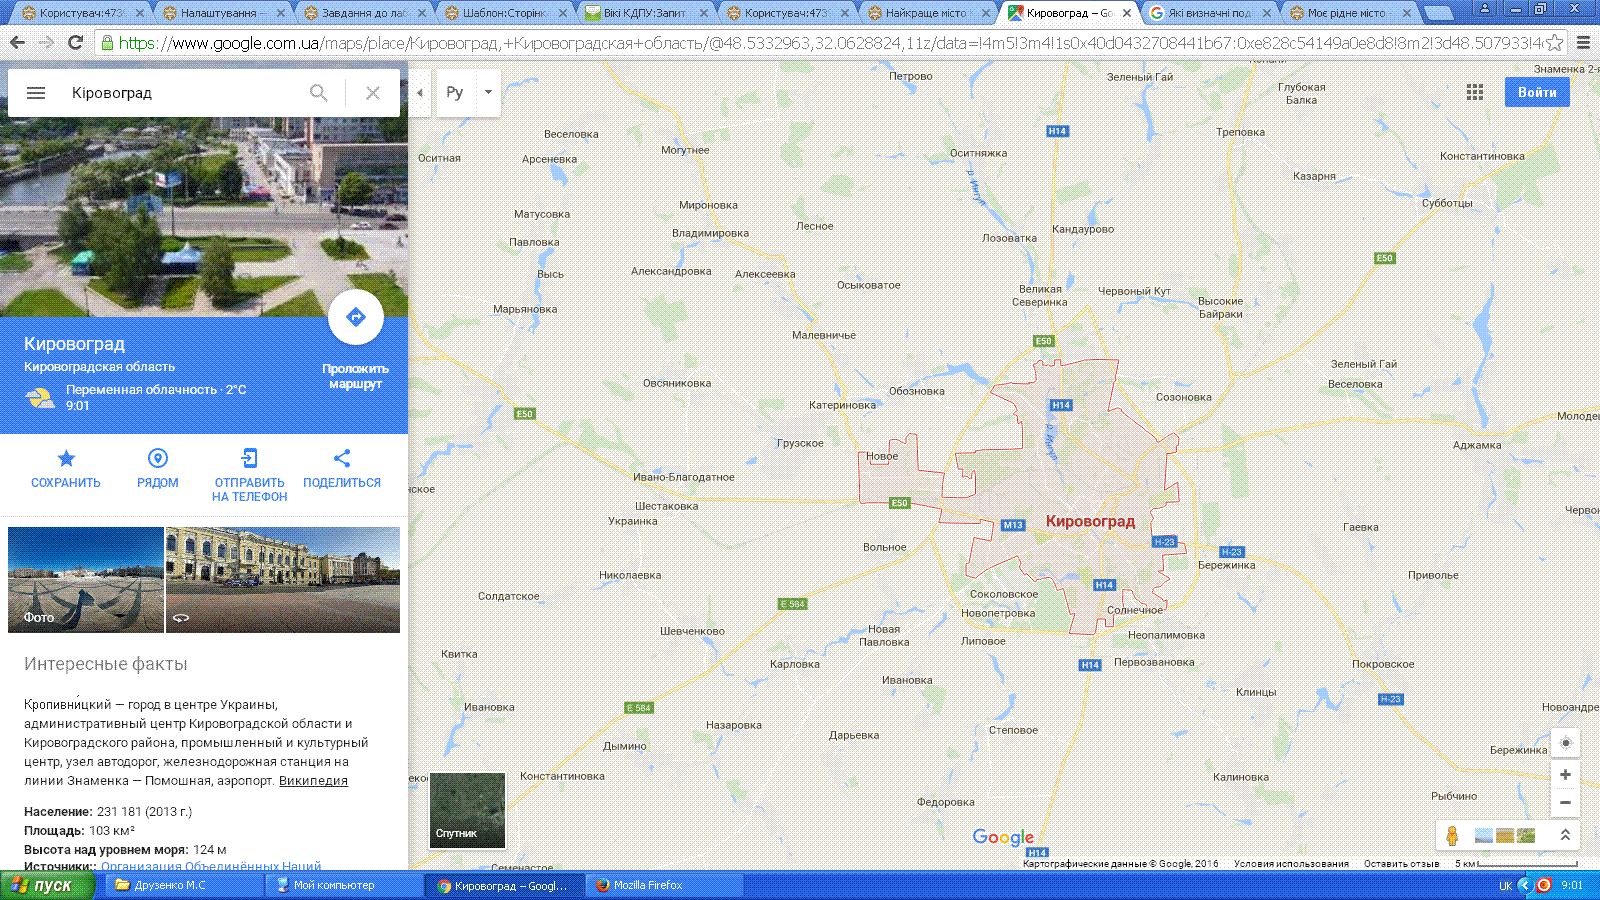Open Windows пуск start button
This screenshot has width=1600, height=900.
click(x=45, y=885)
